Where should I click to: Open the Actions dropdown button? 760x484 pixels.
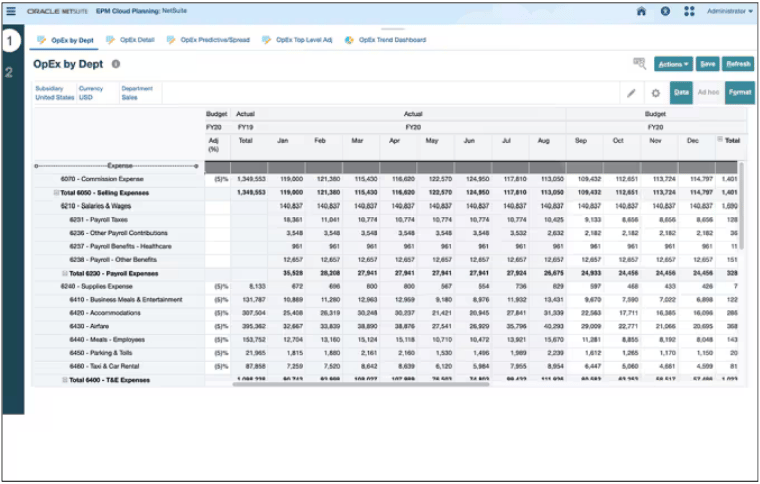click(673, 64)
